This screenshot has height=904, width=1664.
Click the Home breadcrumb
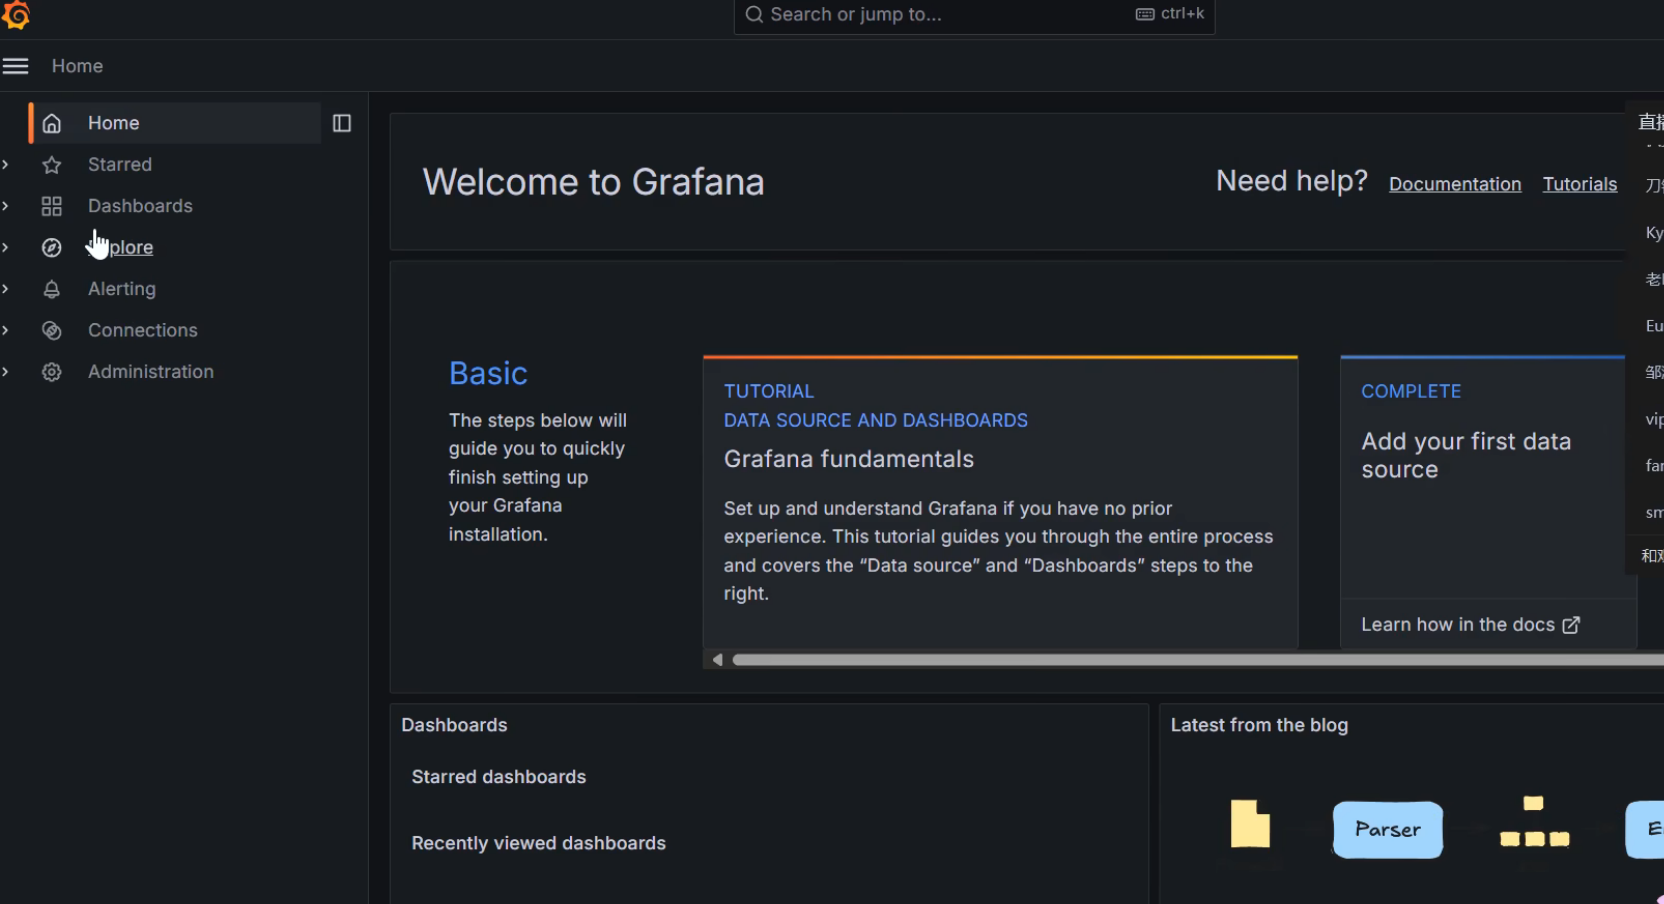pyautogui.click(x=77, y=66)
